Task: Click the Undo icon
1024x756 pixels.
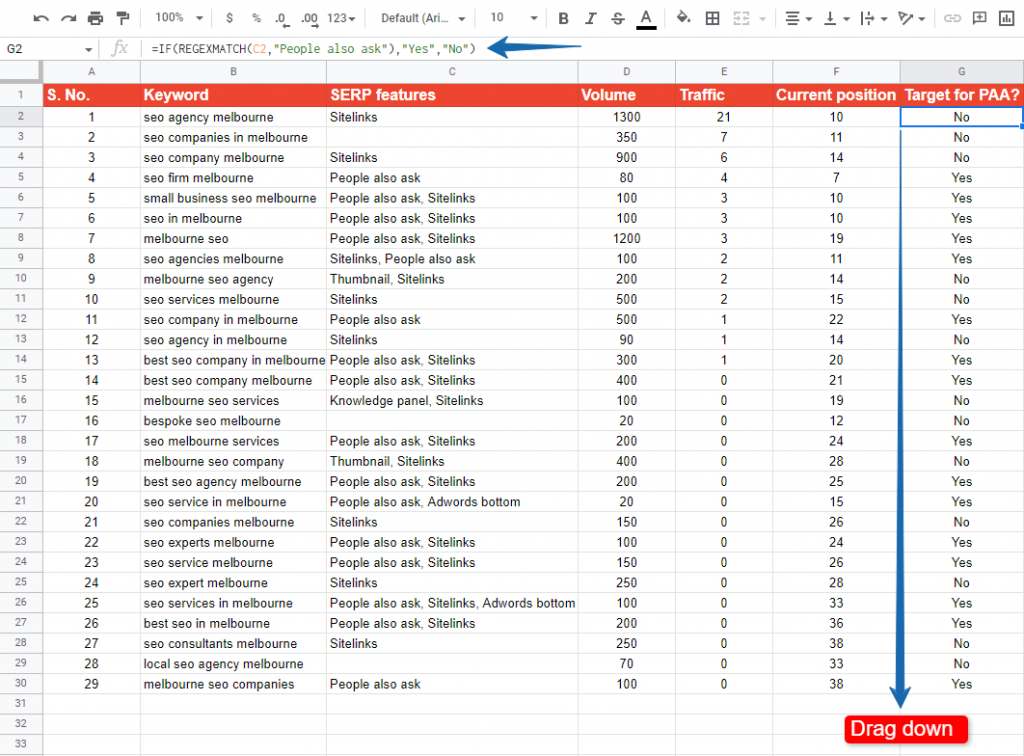Action: (x=40, y=18)
